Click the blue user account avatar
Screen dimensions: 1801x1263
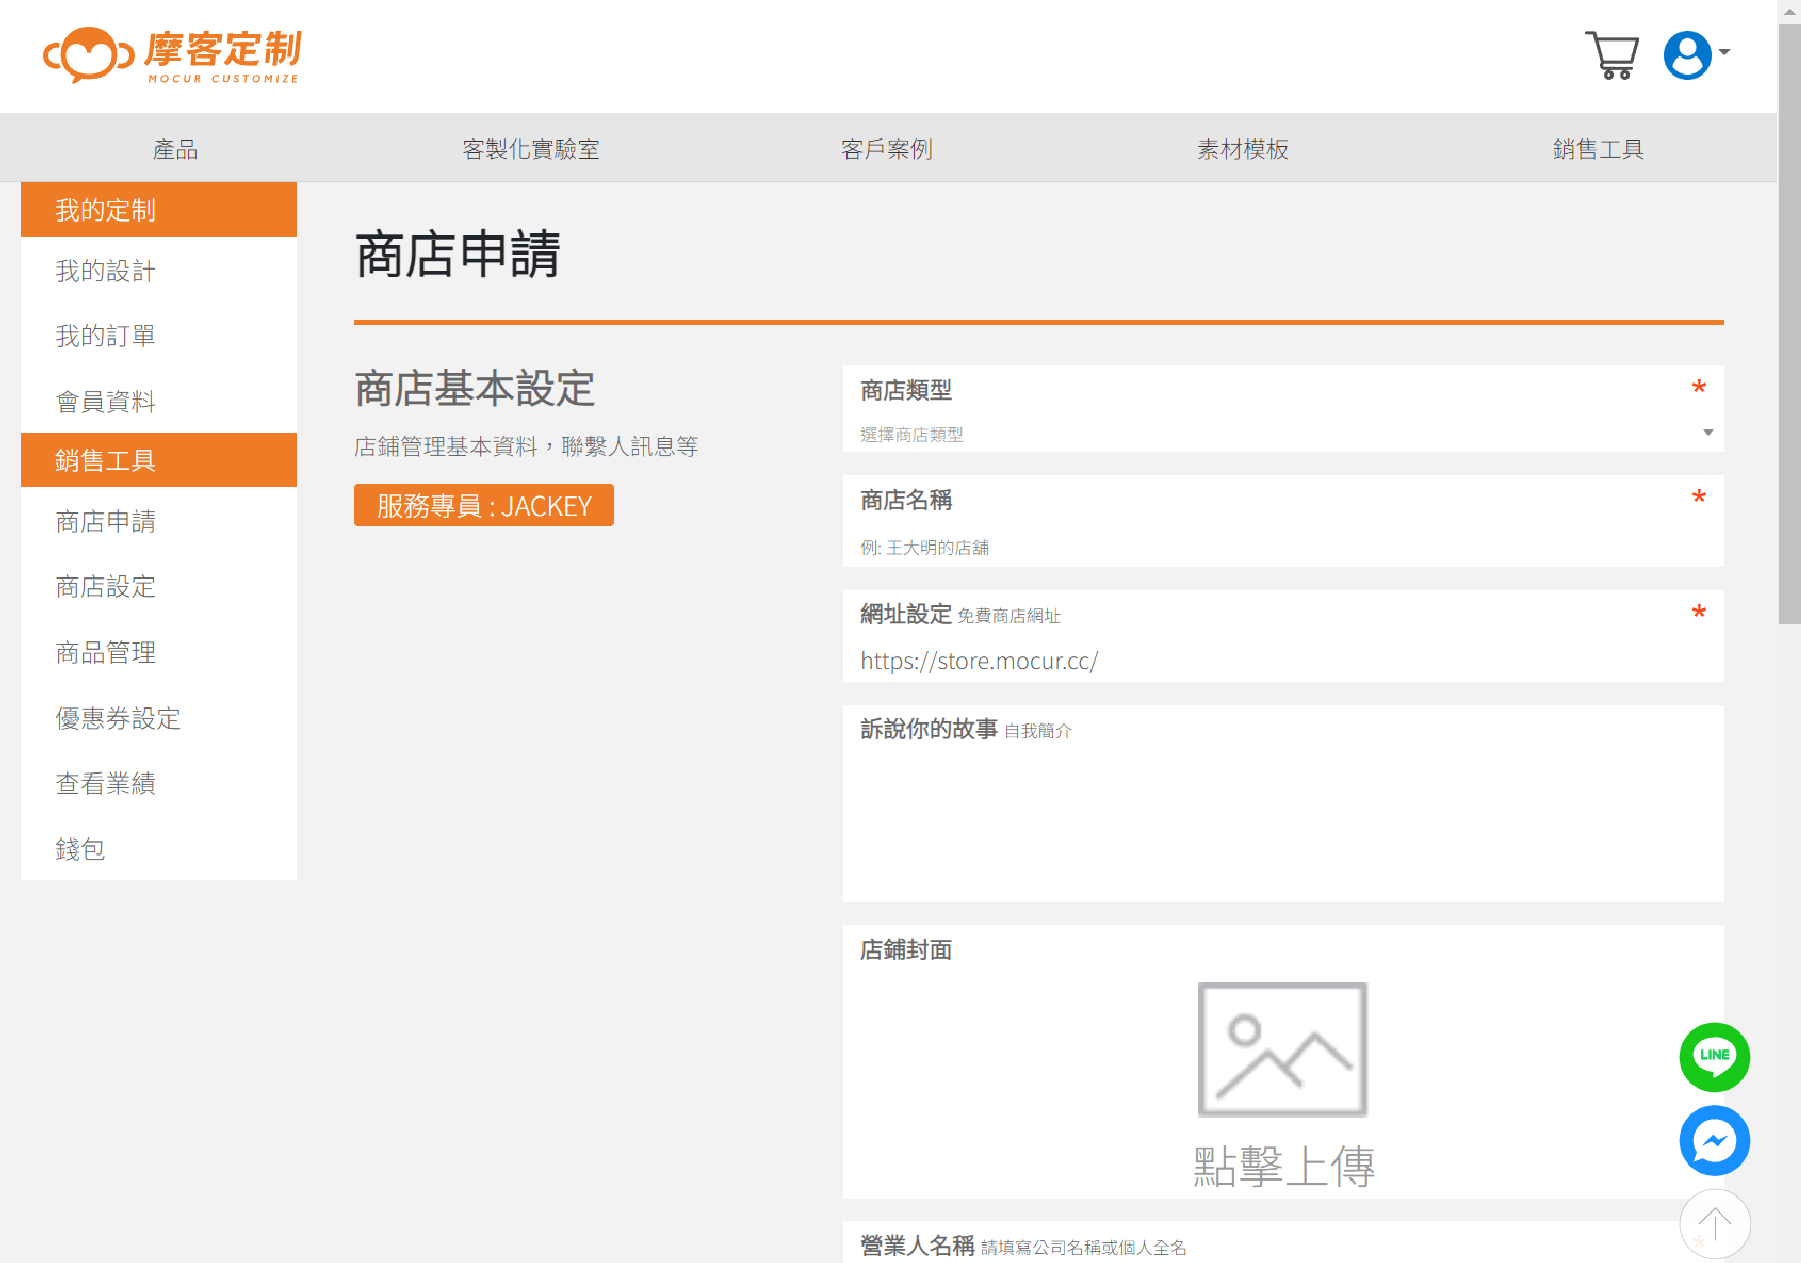1687,55
